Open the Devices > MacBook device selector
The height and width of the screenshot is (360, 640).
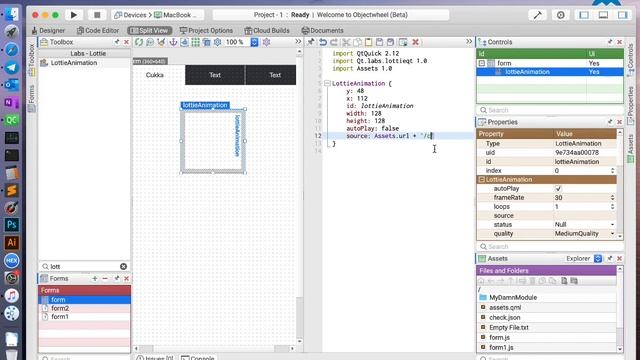pos(158,15)
